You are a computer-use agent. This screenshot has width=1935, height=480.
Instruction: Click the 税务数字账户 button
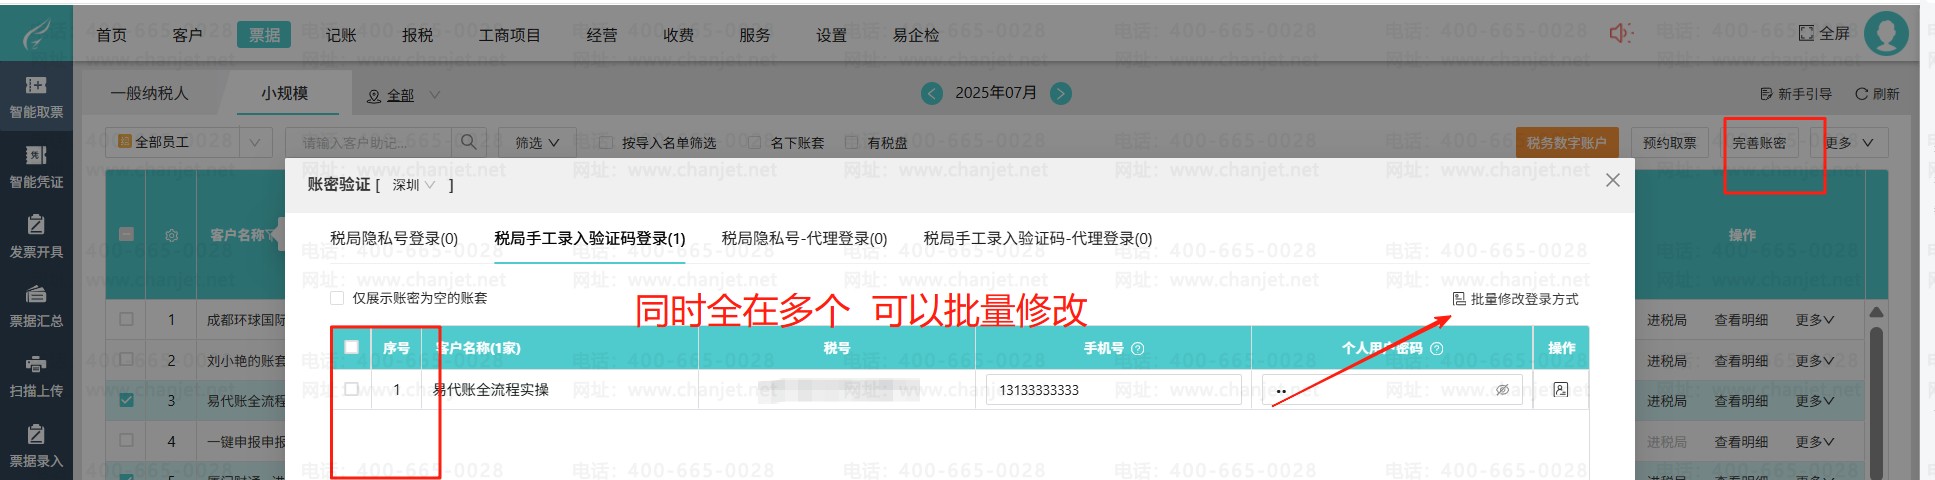coord(1566,142)
